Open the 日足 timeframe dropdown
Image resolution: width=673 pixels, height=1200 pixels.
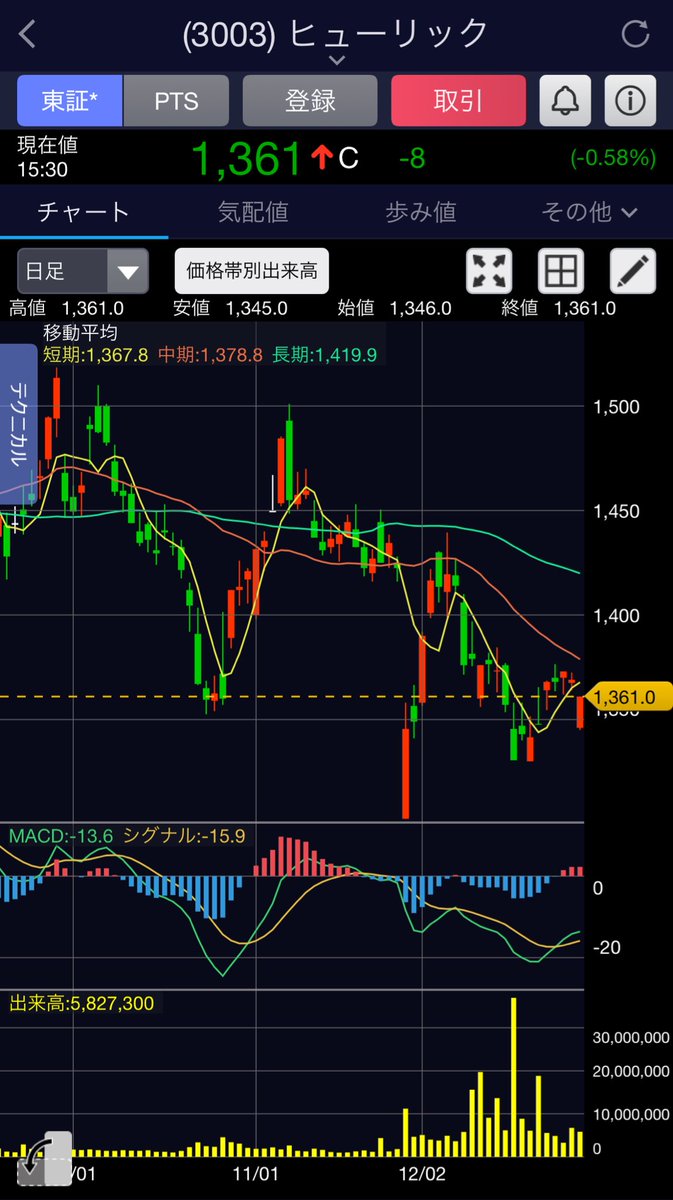[x=83, y=270]
